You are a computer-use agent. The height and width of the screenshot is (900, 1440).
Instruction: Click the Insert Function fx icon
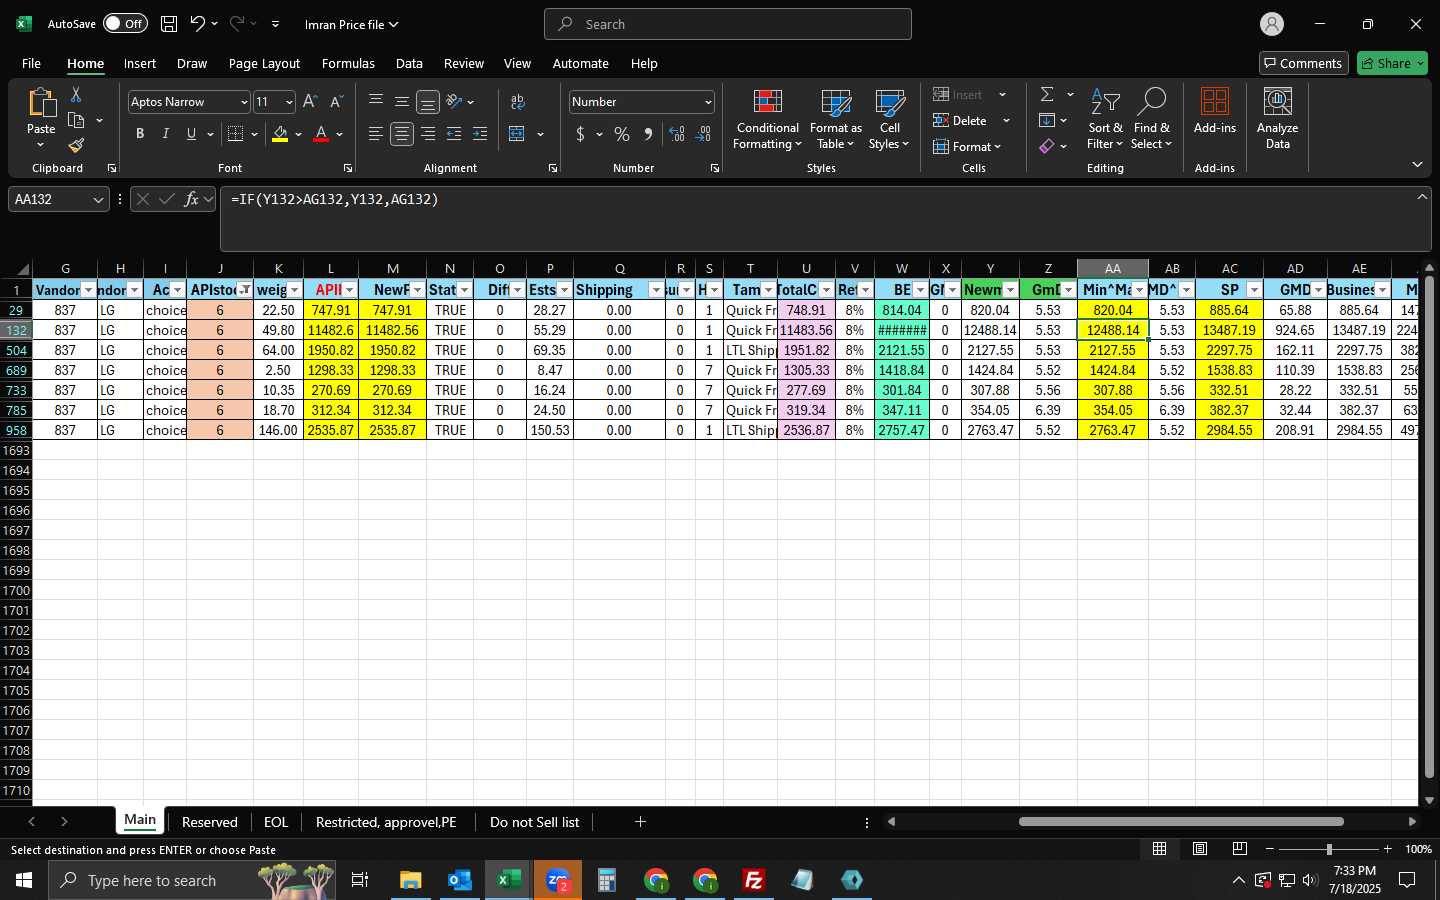pos(191,199)
